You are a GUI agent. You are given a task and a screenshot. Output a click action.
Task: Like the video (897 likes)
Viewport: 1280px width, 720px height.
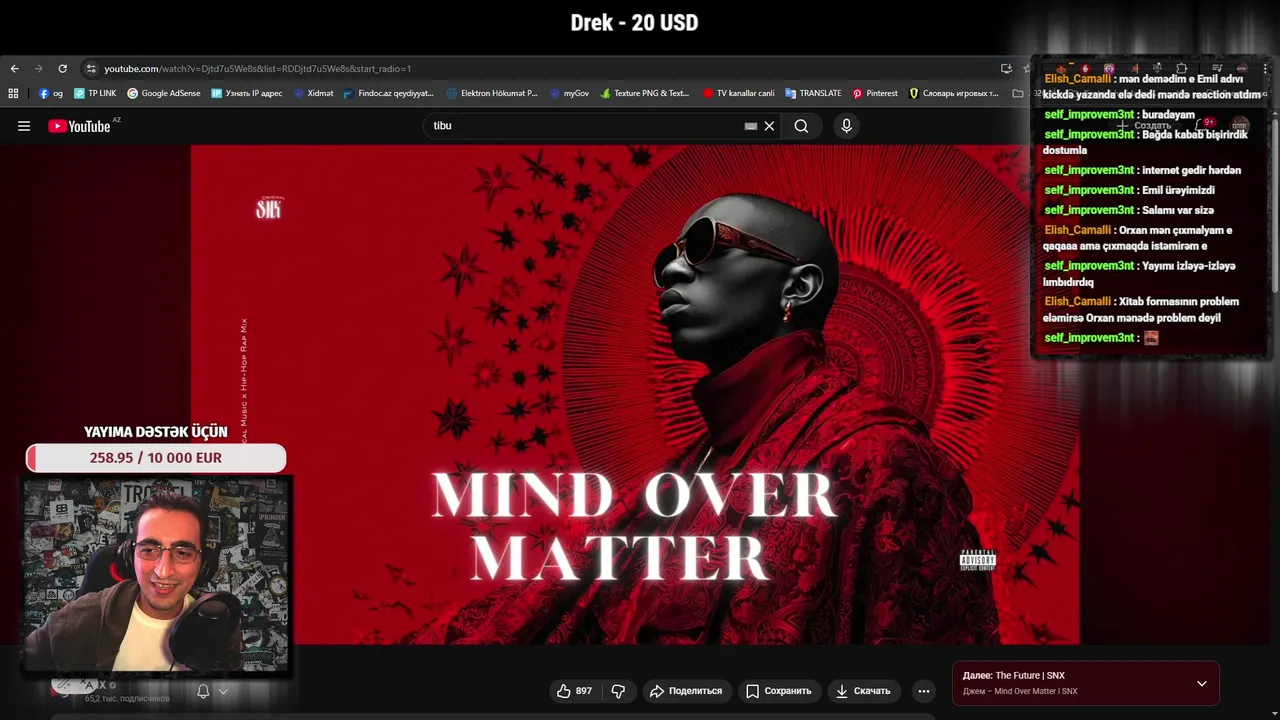[575, 691]
